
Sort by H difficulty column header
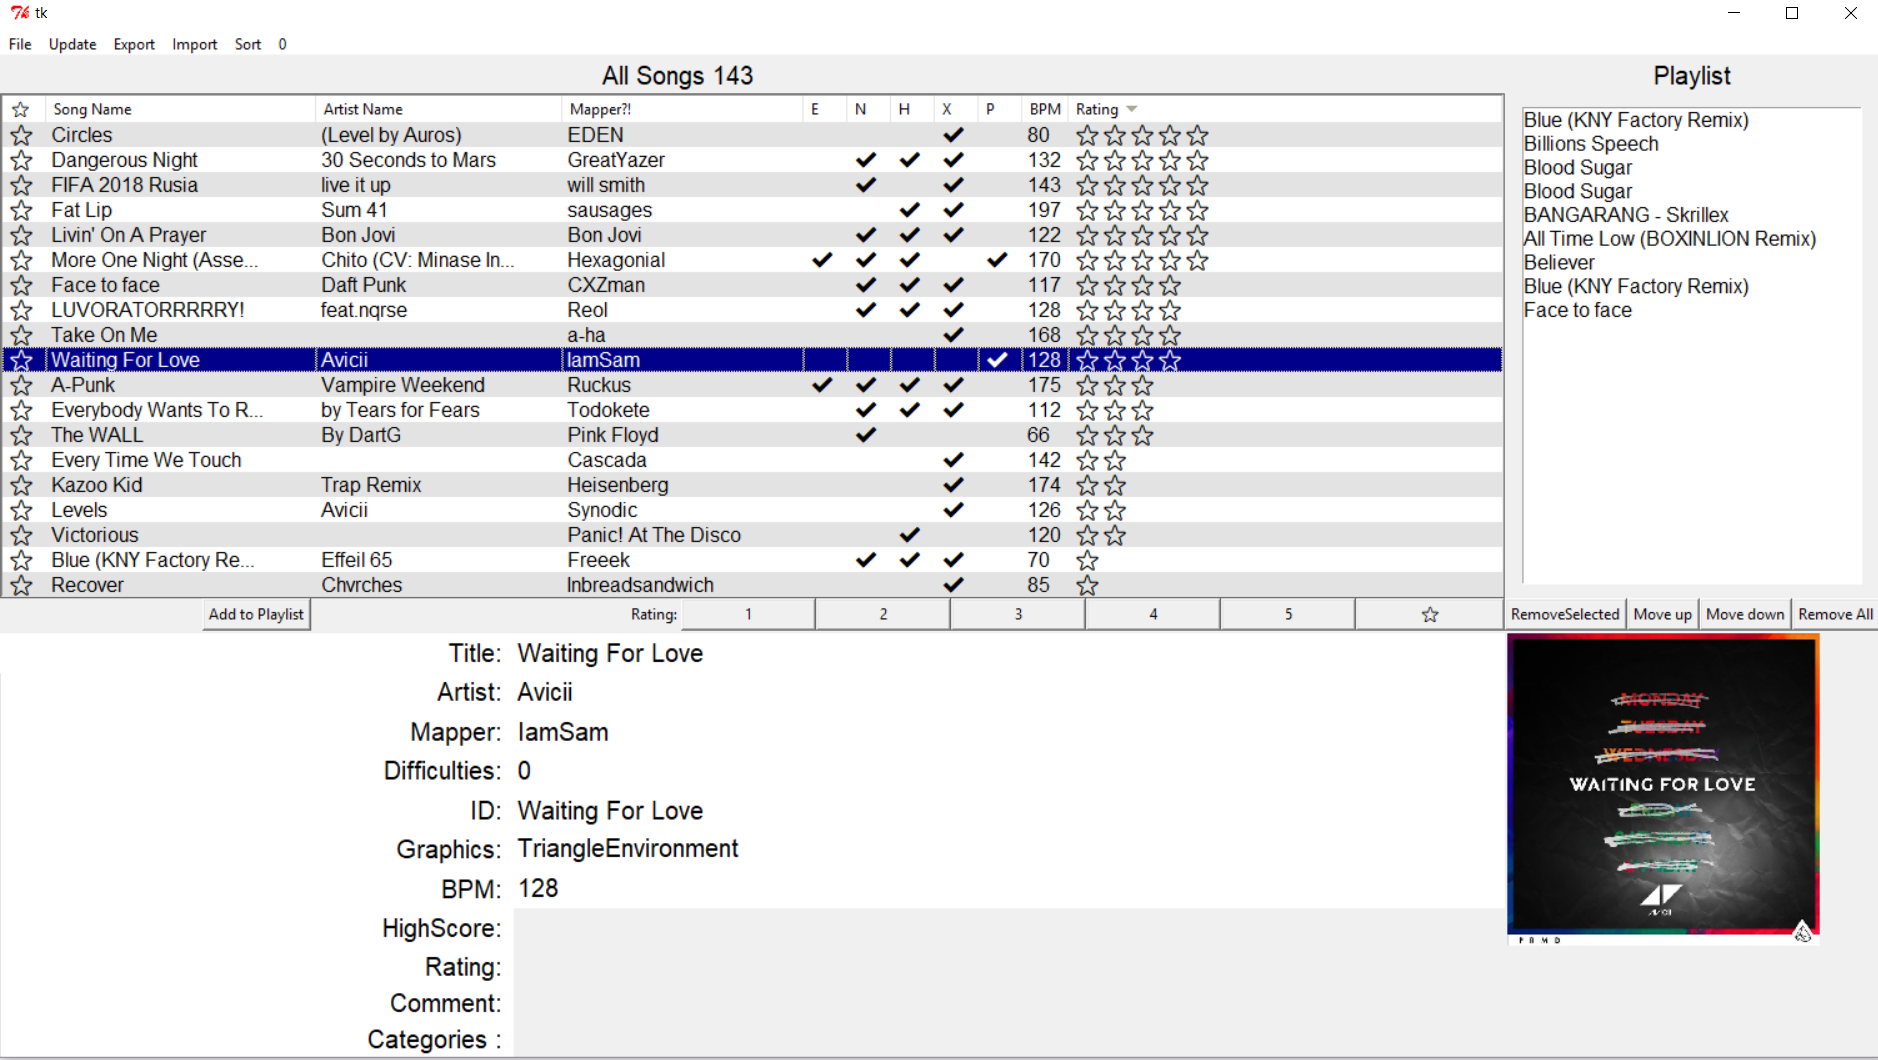click(x=912, y=109)
